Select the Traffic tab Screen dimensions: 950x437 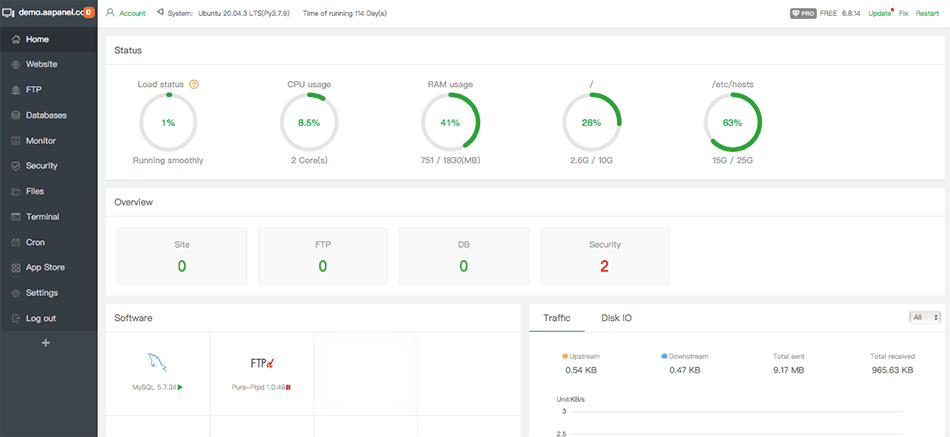point(557,318)
